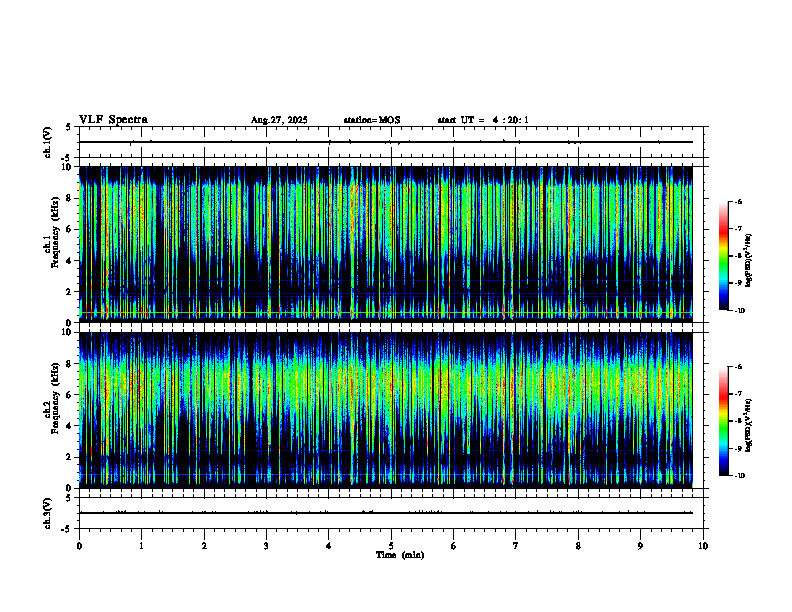This screenshot has width=792, height=612.
Task: Click time-axis tick label "7"
Action: click(516, 546)
